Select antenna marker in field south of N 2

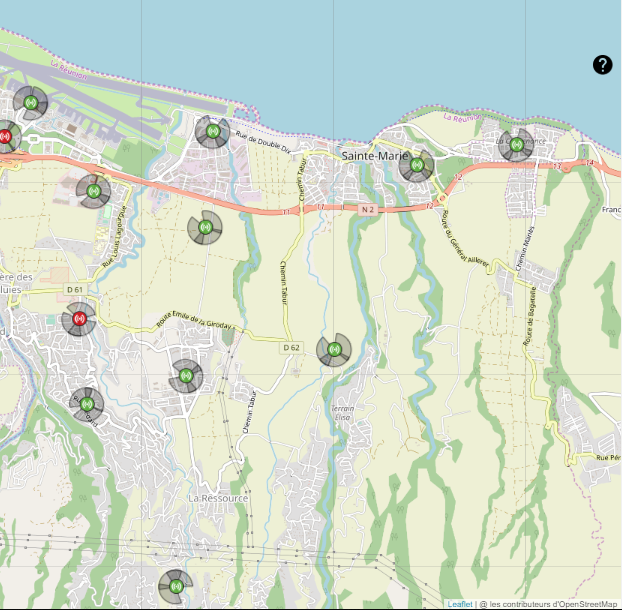[205, 228]
